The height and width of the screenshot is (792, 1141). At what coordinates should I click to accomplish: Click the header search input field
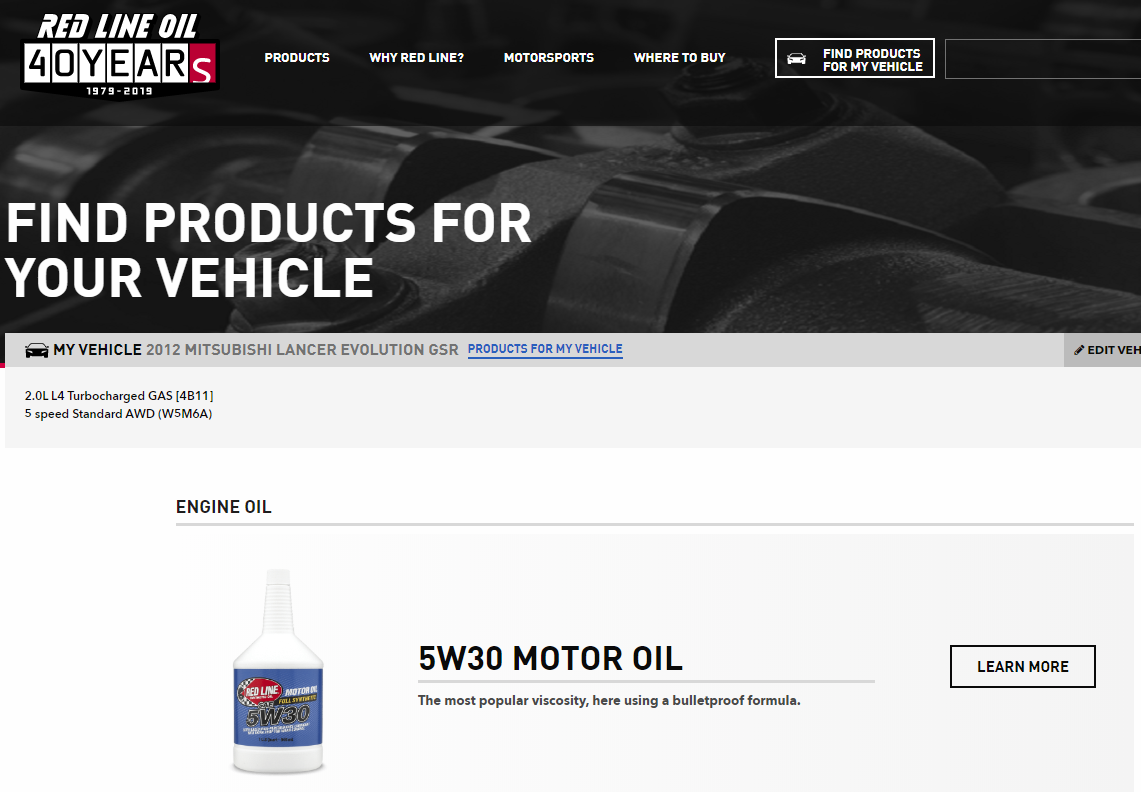point(1043,58)
